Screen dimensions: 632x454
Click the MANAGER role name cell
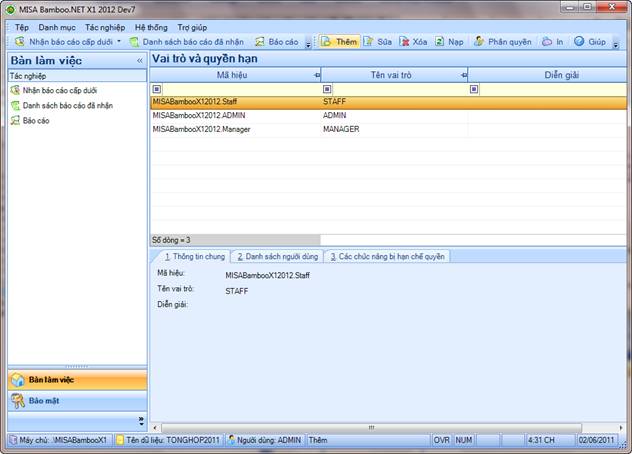click(394, 129)
